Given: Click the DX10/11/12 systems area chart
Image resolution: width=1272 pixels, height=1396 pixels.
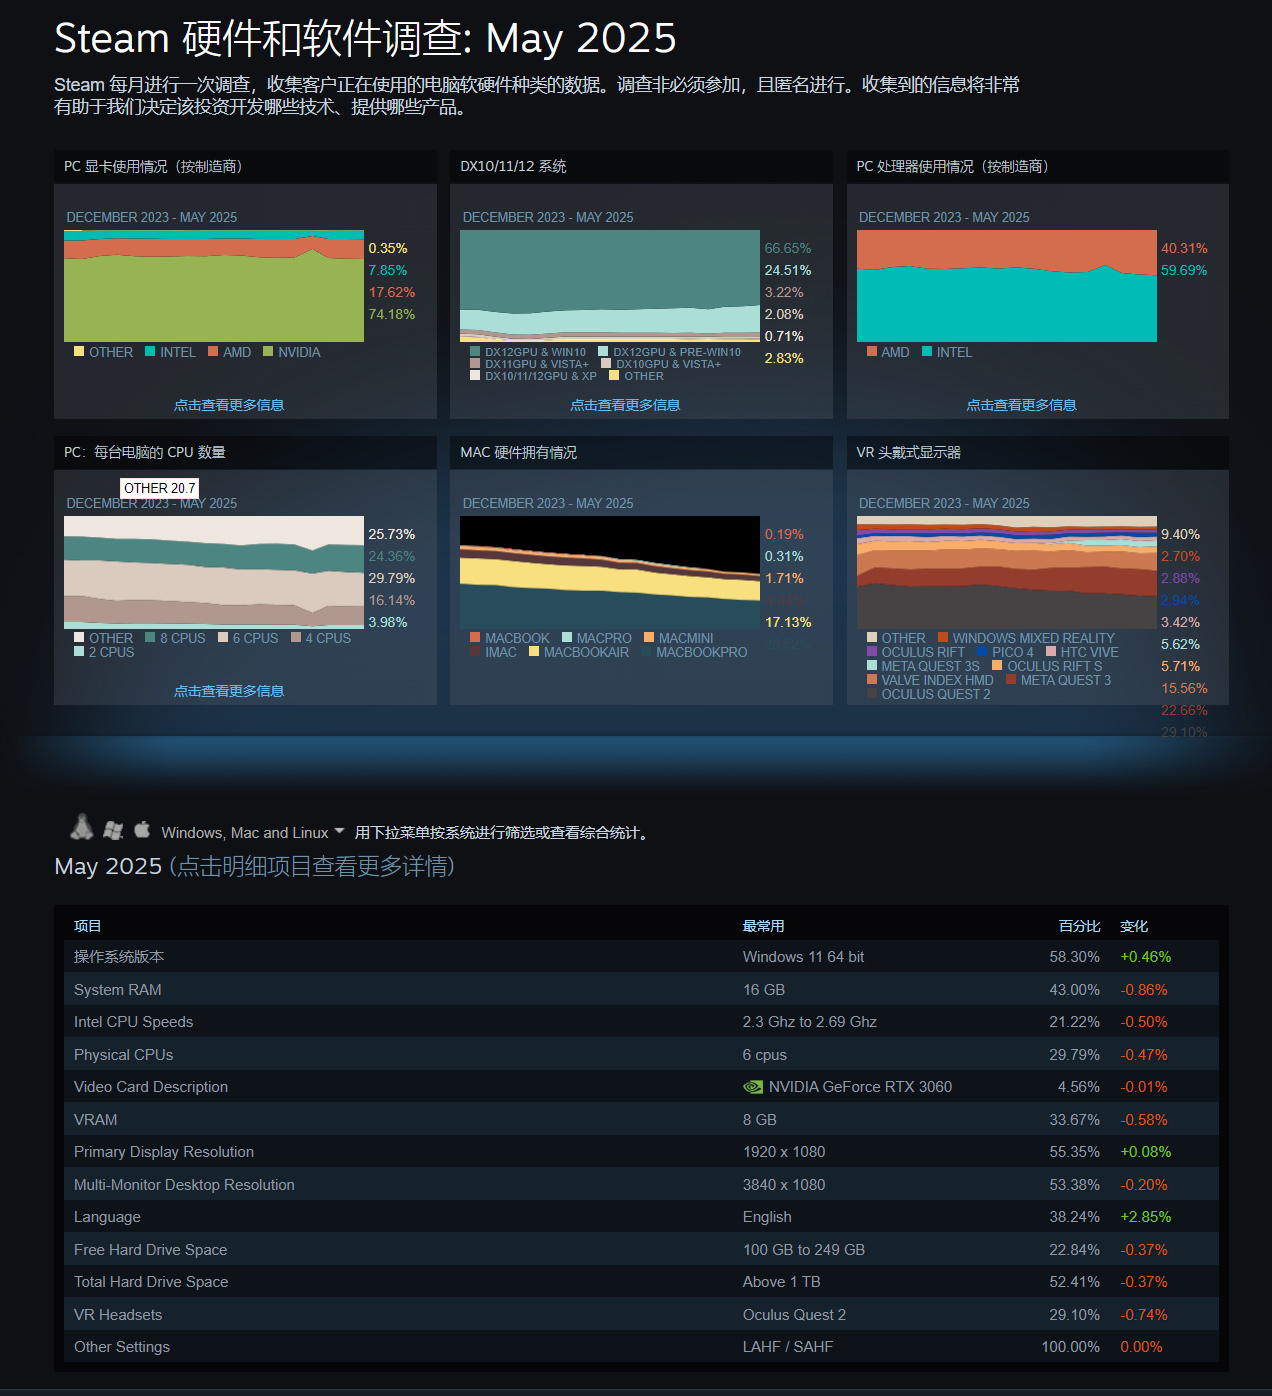Looking at the screenshot, I should 610,286.
